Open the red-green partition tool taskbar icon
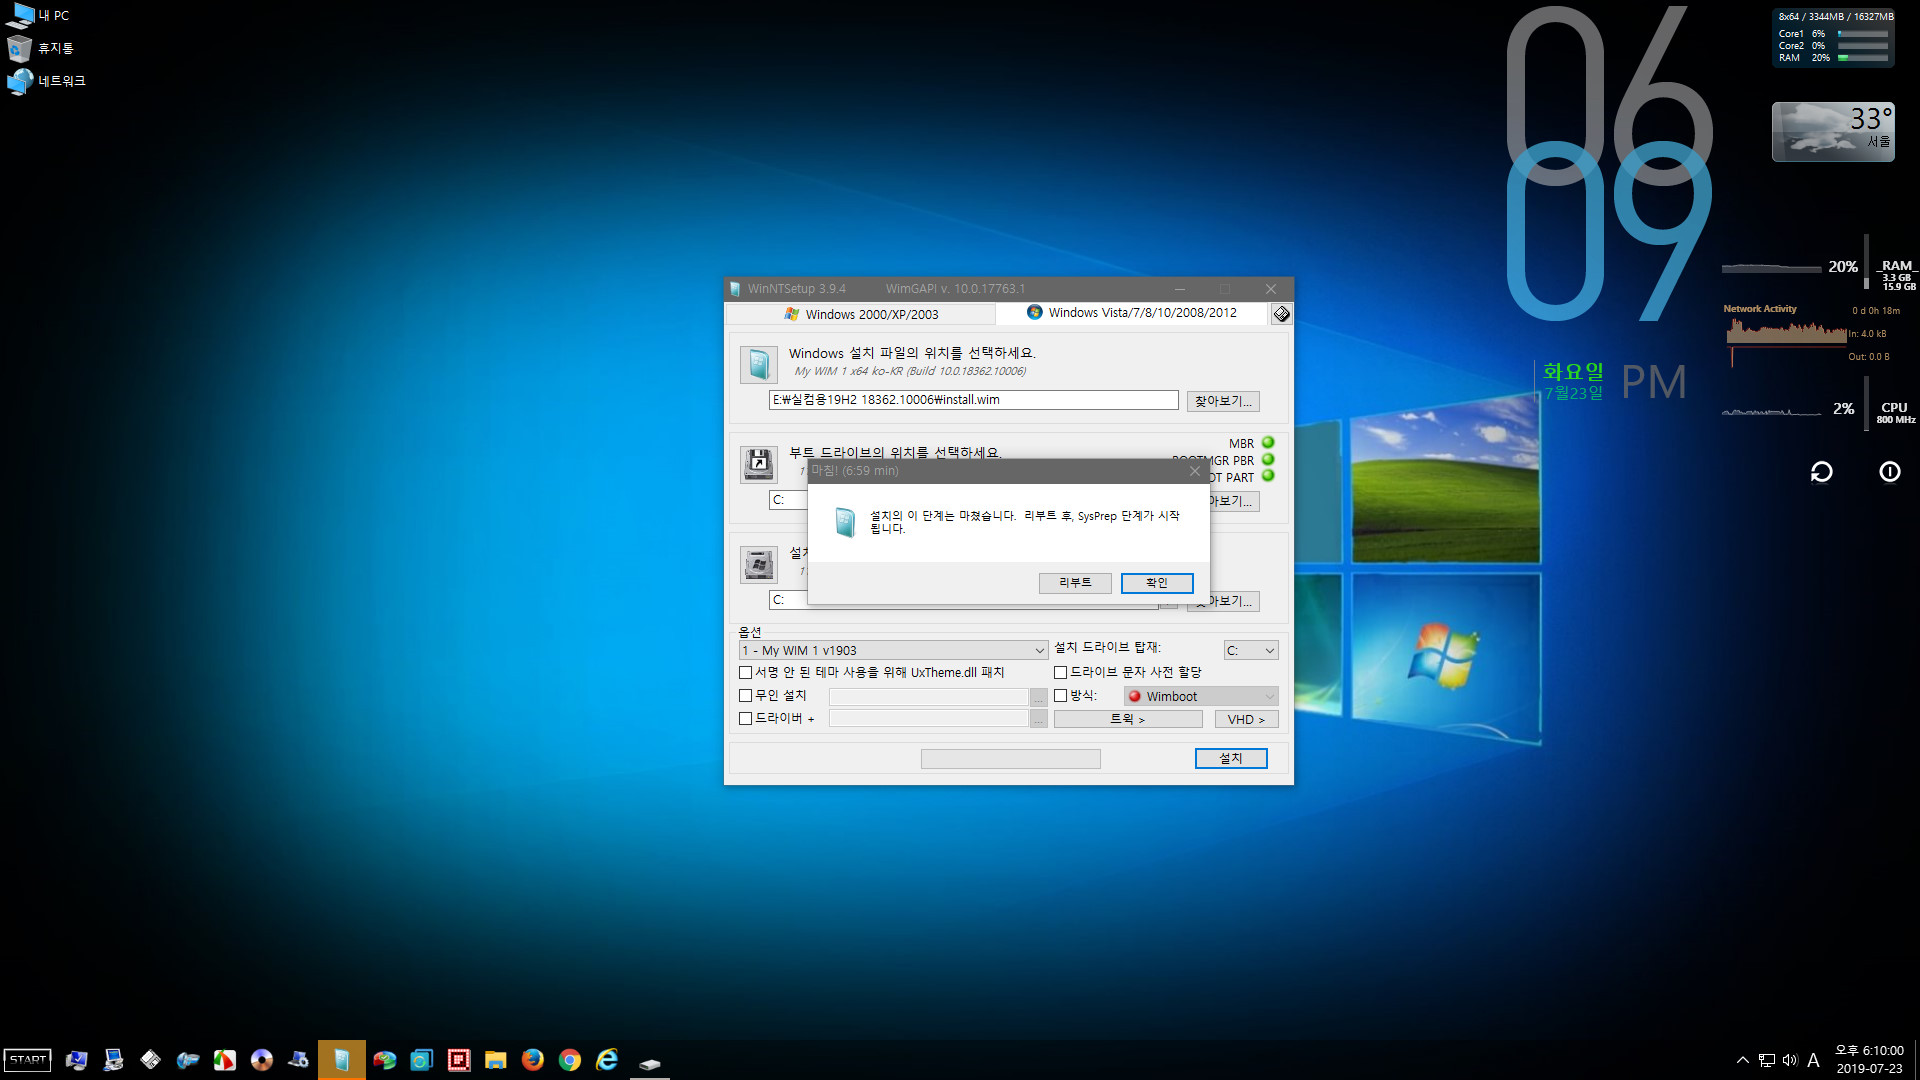1920x1080 pixels. tap(385, 1060)
